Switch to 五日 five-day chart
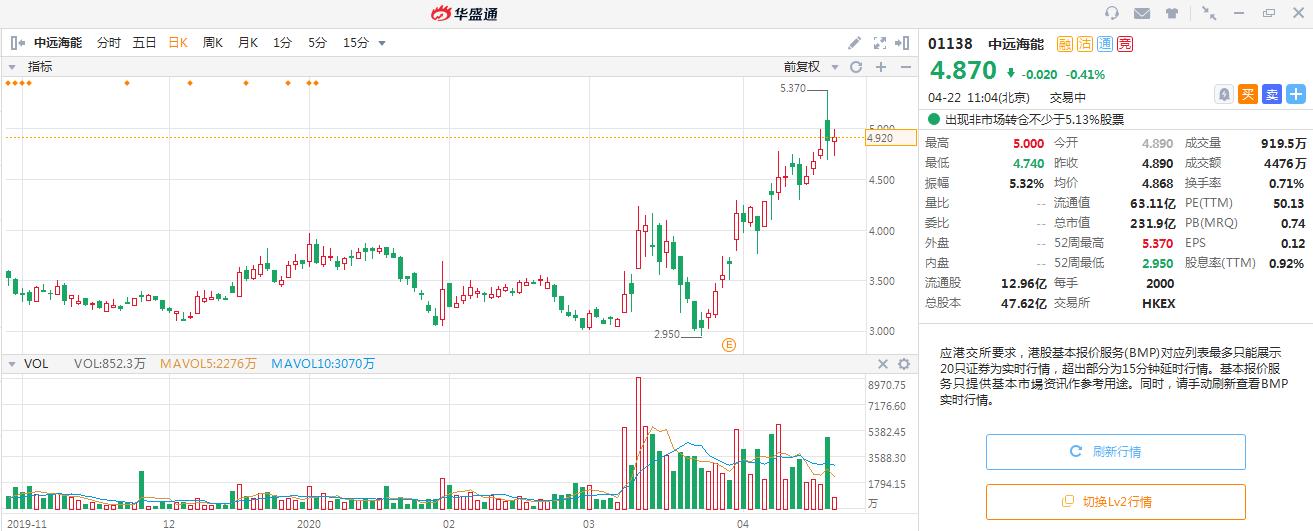 click(145, 43)
